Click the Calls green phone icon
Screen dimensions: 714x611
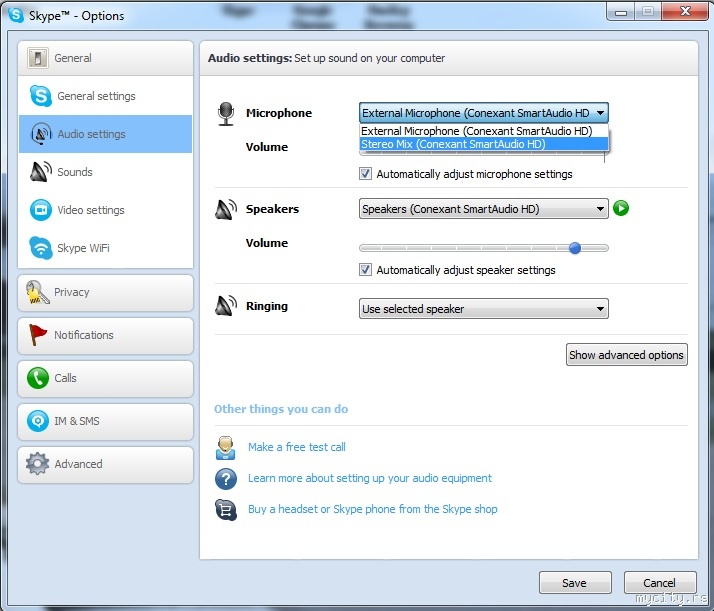click(x=38, y=378)
